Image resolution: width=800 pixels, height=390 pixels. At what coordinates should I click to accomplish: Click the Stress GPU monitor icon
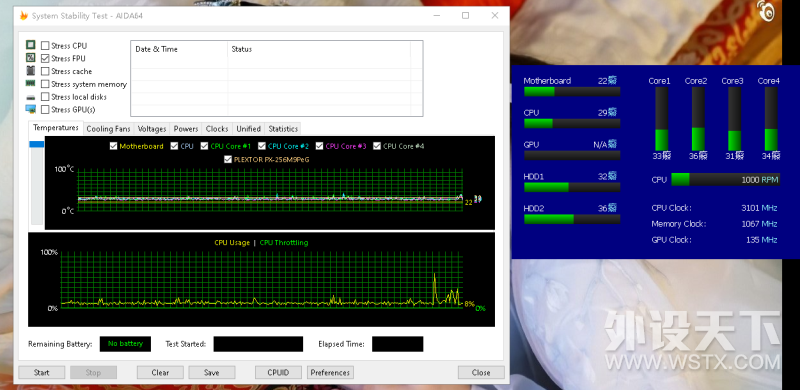pos(31,109)
